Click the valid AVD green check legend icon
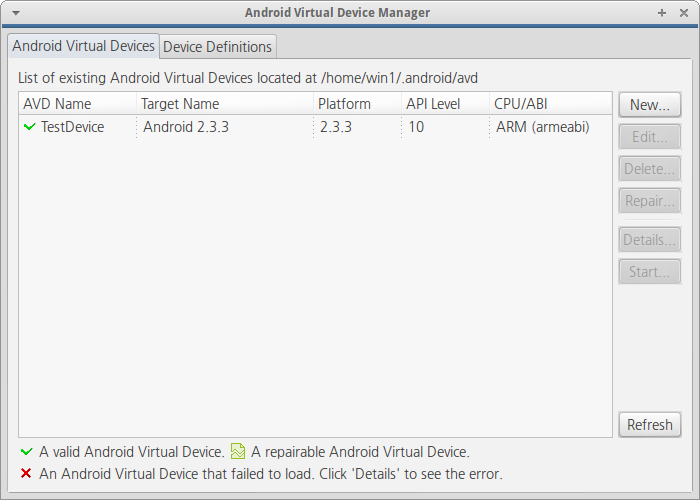The height and width of the screenshot is (500, 700). click(27, 452)
